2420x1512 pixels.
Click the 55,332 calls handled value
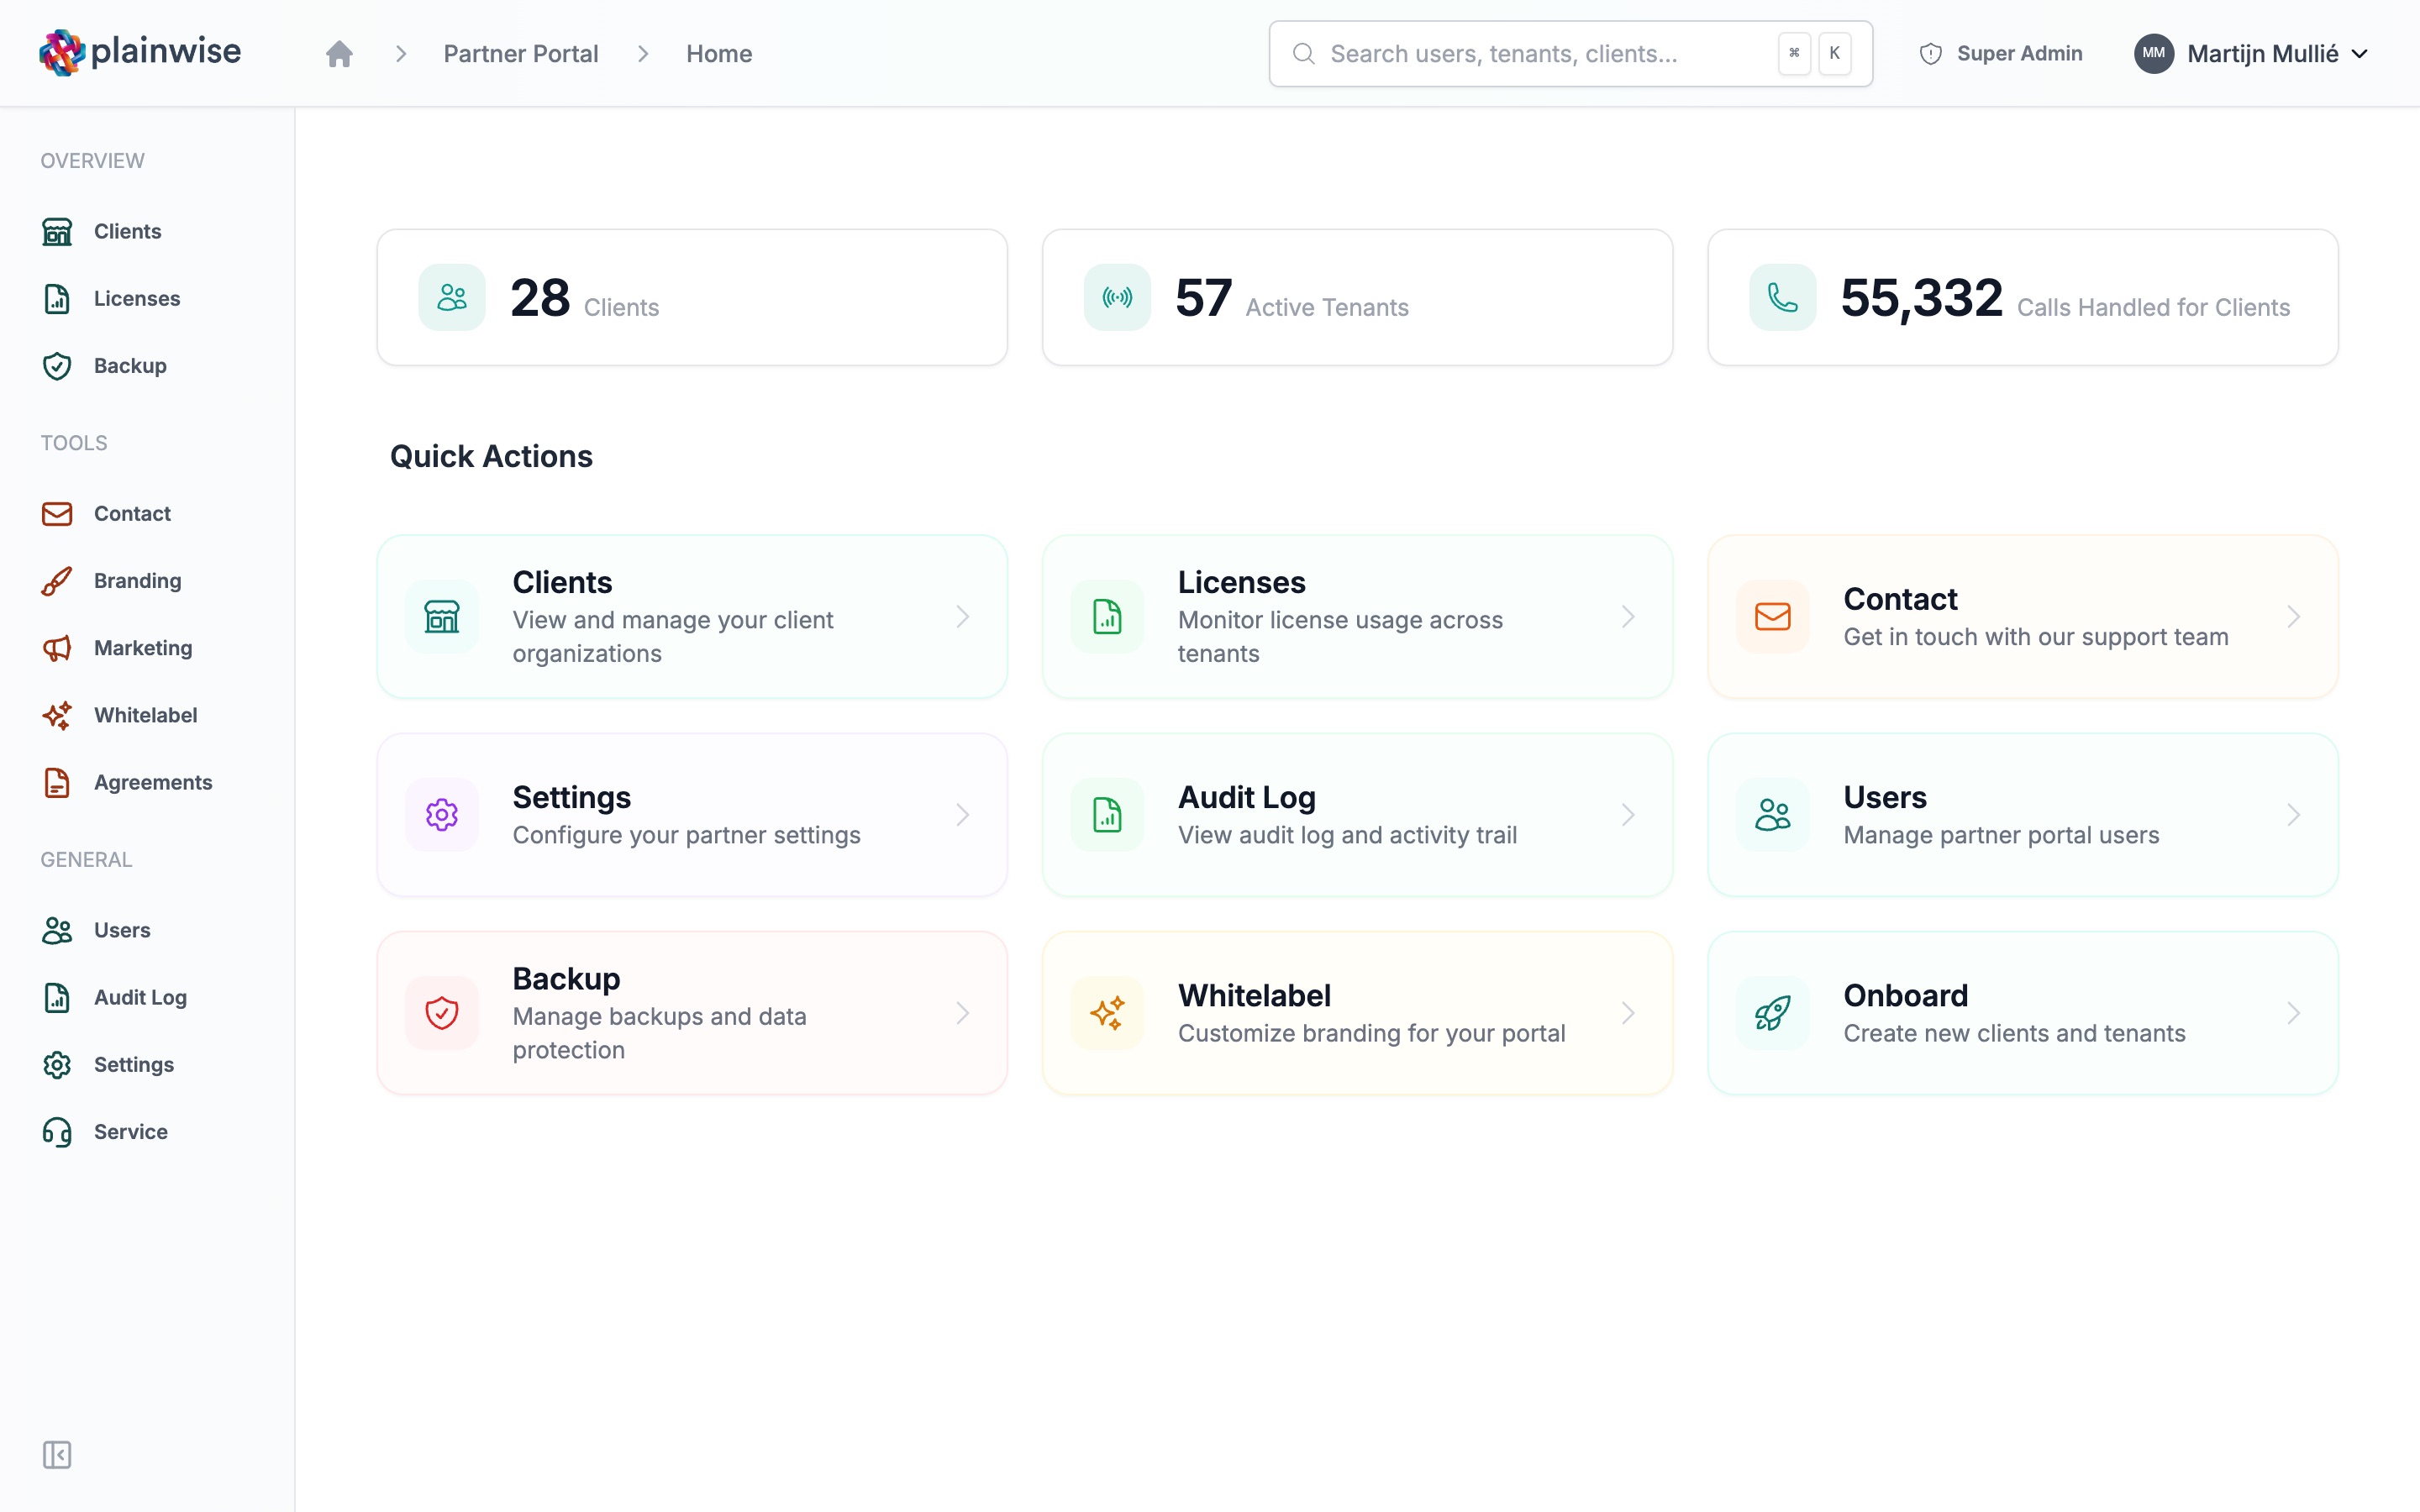1921,298
